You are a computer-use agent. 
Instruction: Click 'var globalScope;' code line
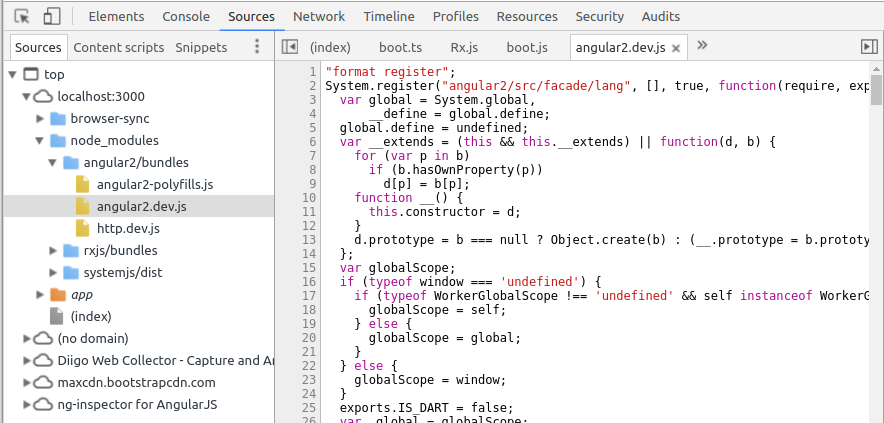(x=397, y=267)
